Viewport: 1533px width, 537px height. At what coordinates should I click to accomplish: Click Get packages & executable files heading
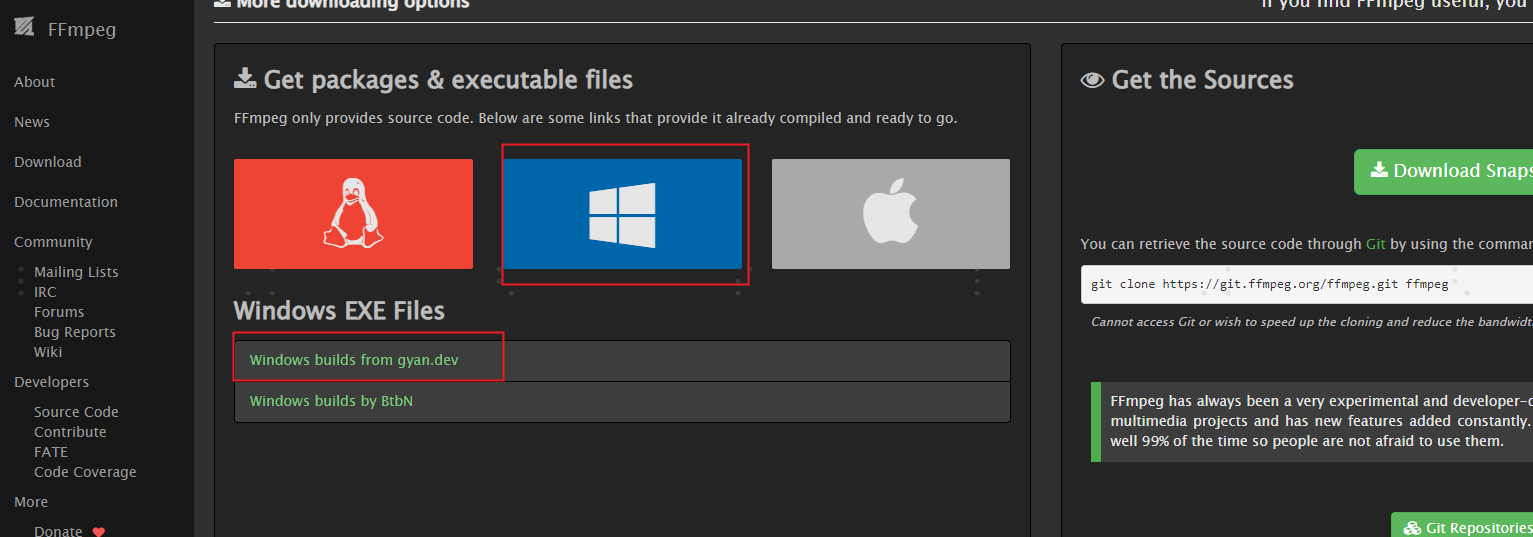point(433,80)
